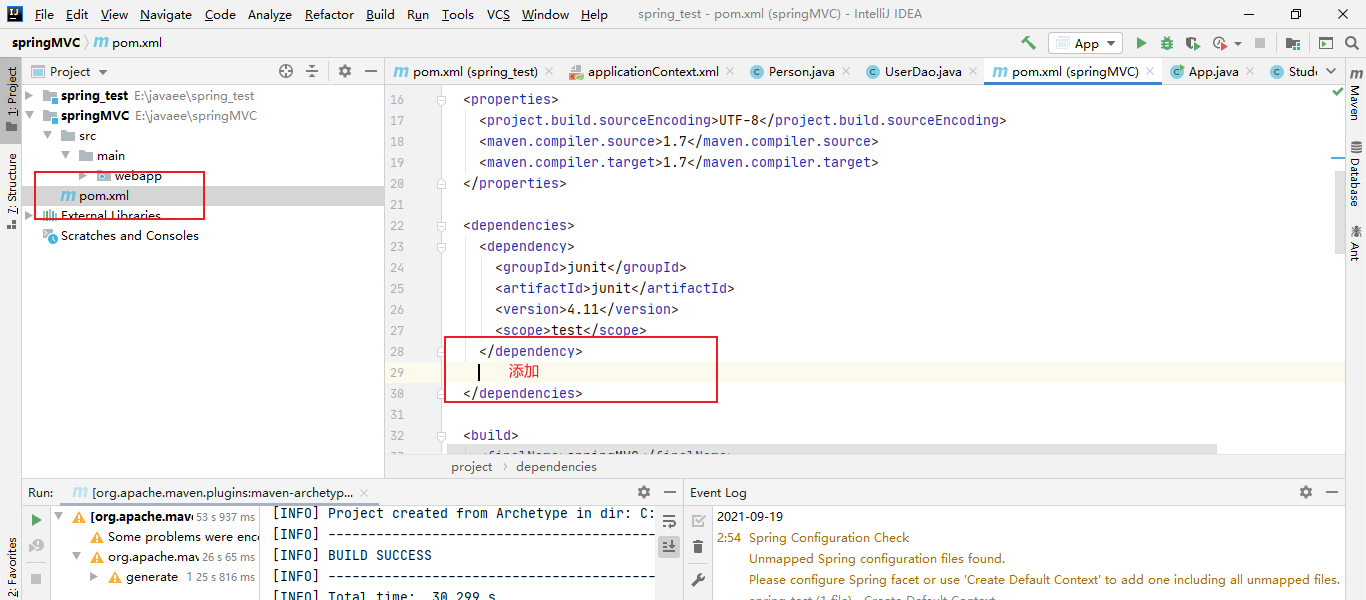The width and height of the screenshot is (1366, 600).
Task: Click the Spring Configuration Check event entry
Action: click(829, 538)
